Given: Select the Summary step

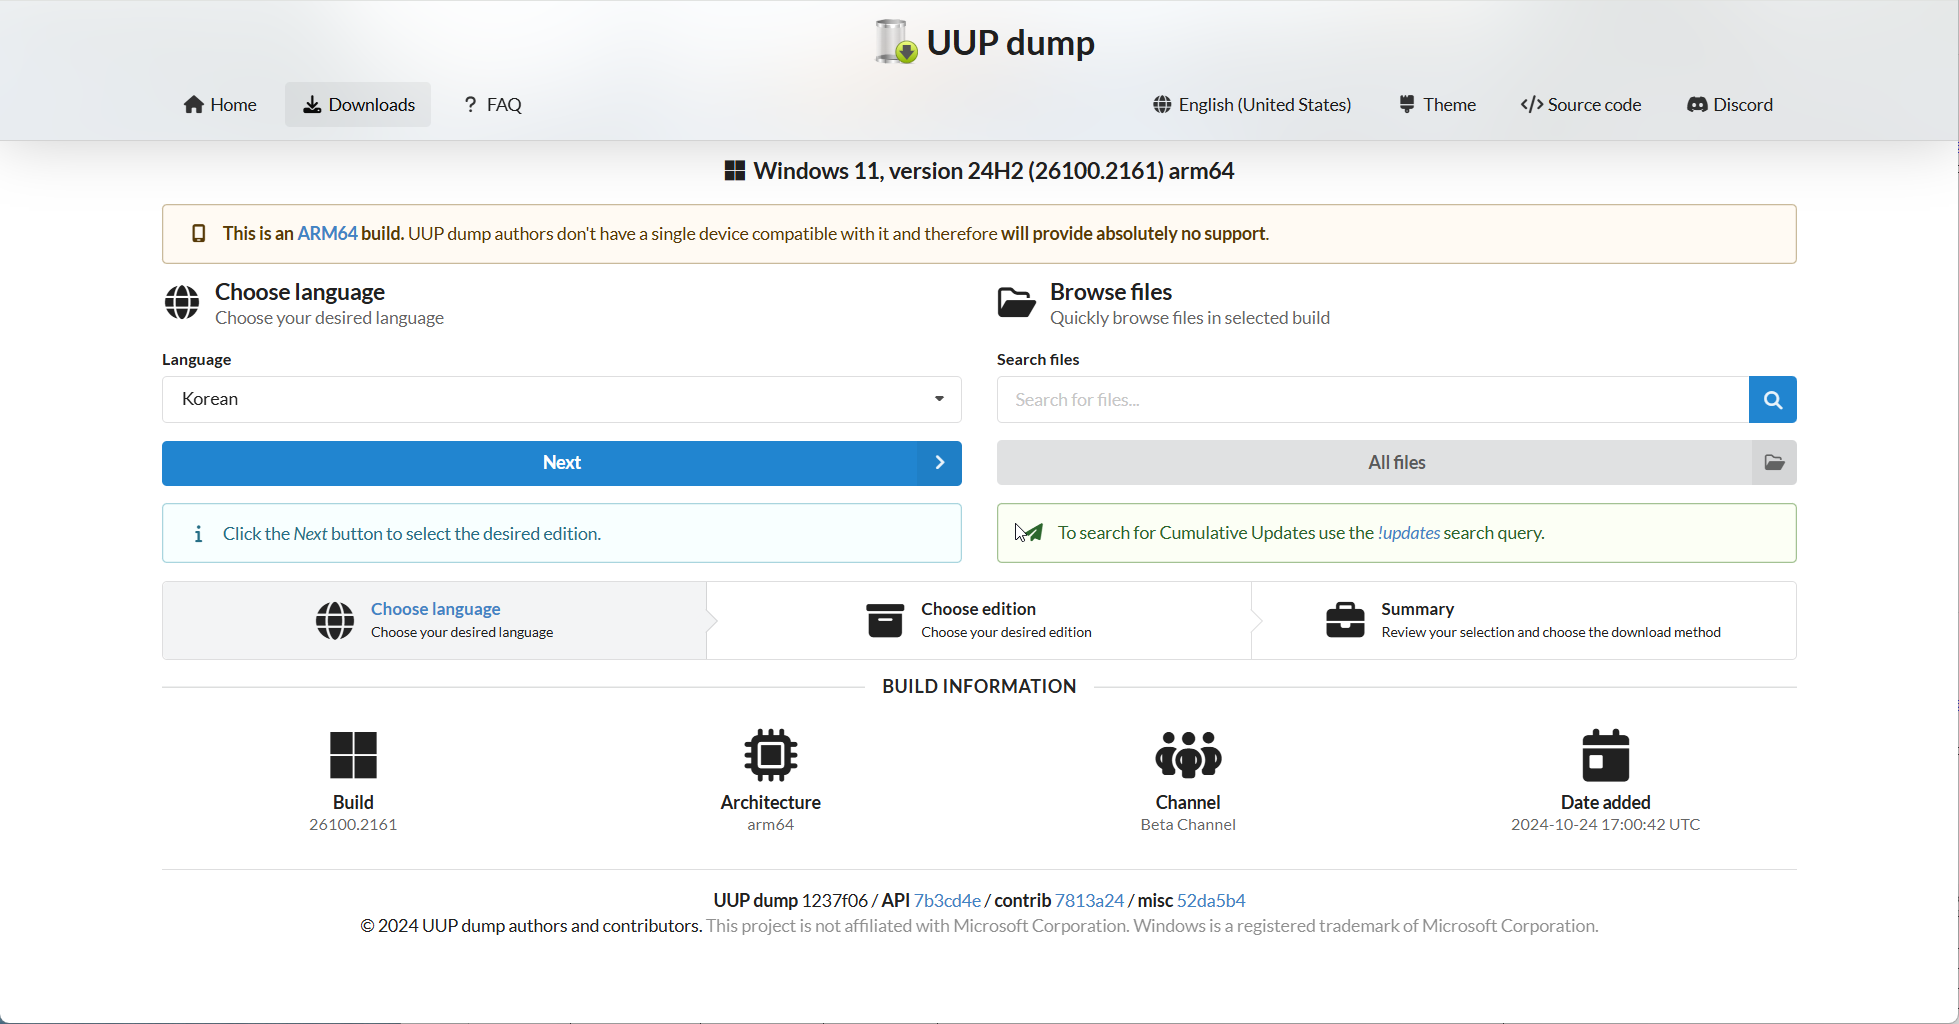Looking at the screenshot, I should coord(1524,620).
